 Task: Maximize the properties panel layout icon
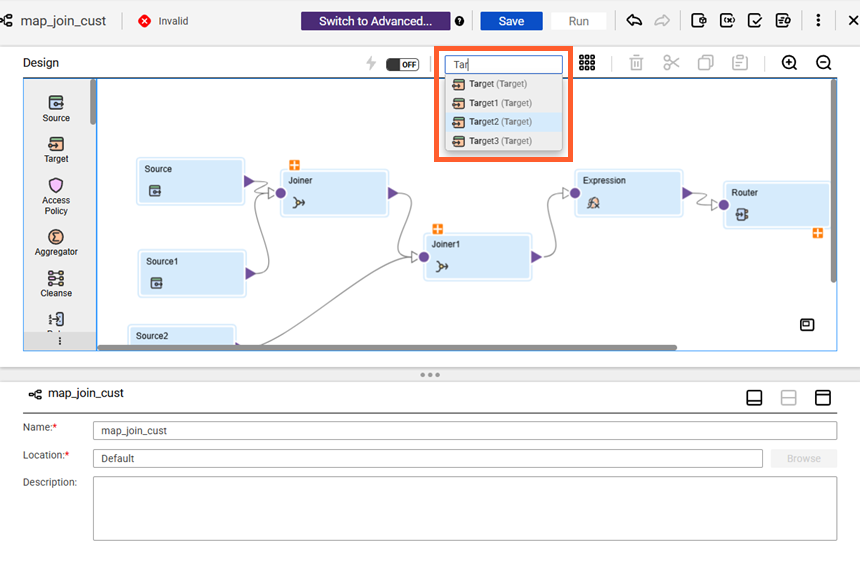click(x=823, y=398)
